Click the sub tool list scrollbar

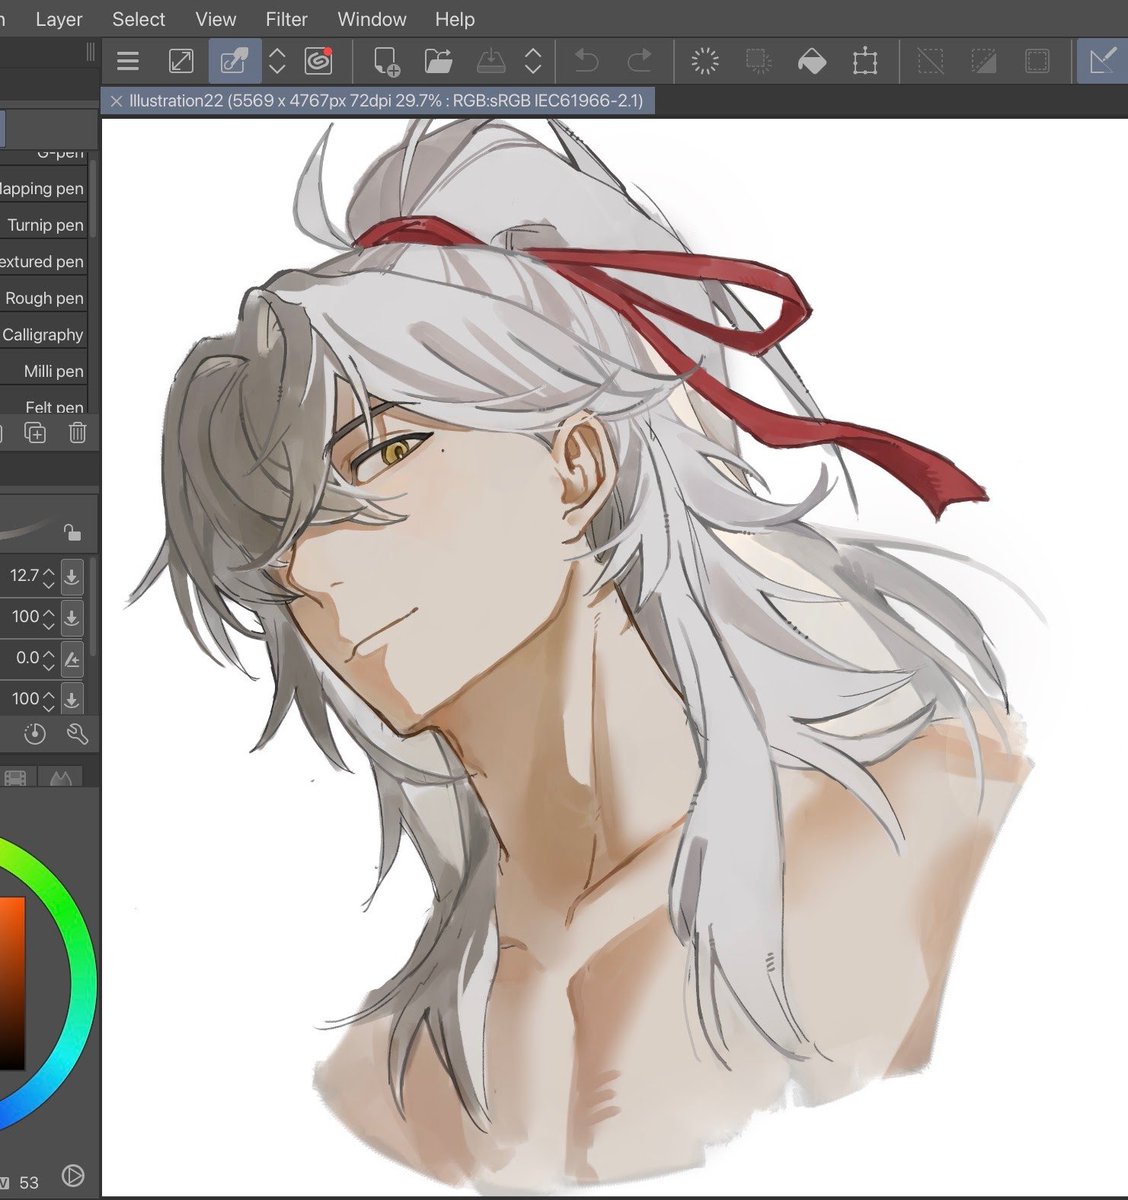(93, 197)
